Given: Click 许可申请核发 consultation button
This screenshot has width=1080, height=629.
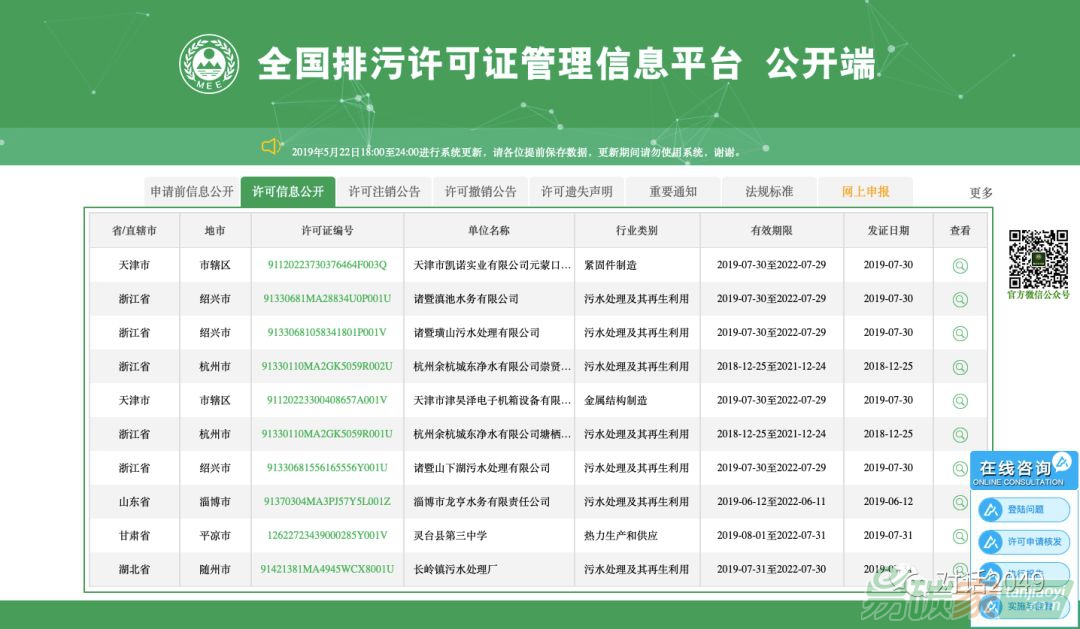Looking at the screenshot, I should pyautogui.click(x=1024, y=542).
